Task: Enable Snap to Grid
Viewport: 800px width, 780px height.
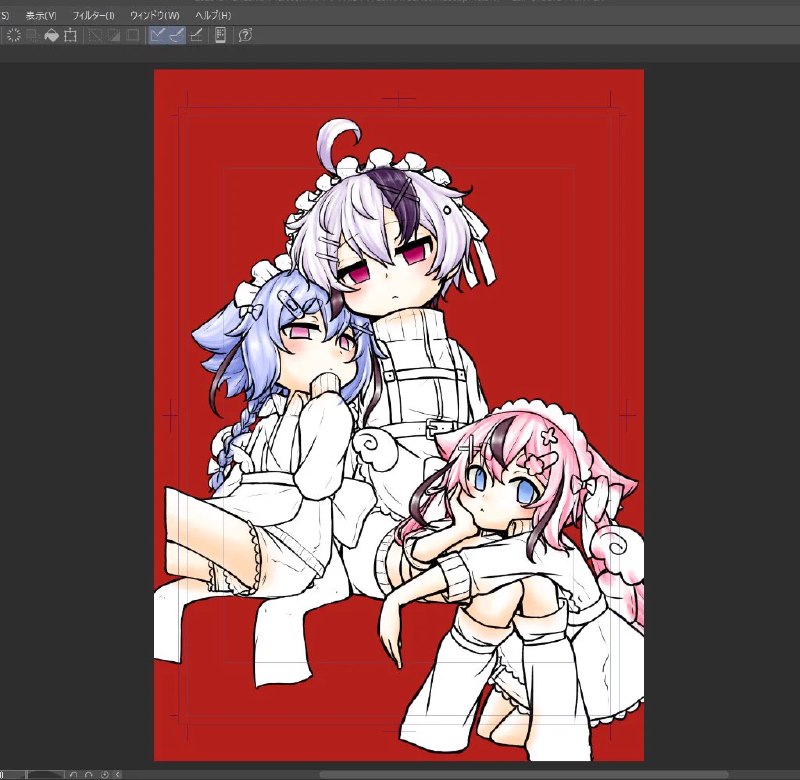Action: click(x=196, y=35)
